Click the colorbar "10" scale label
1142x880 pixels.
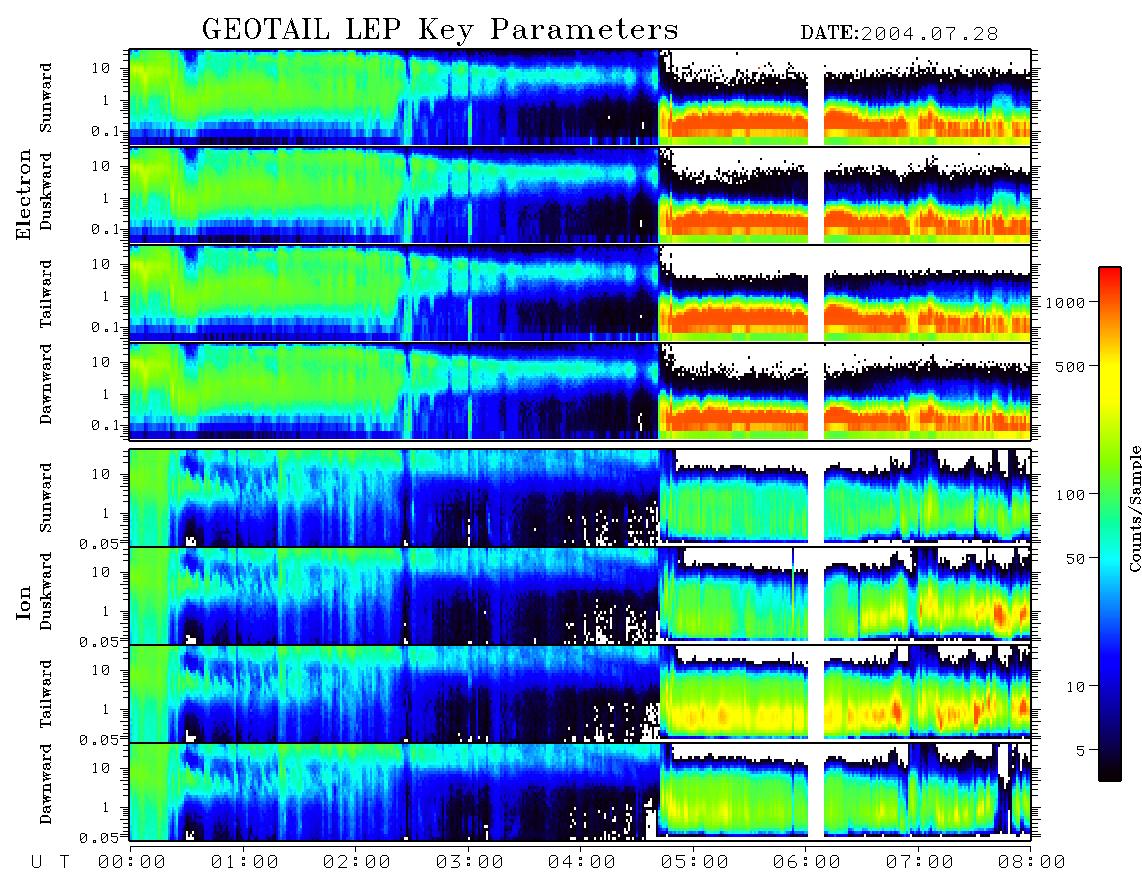(1075, 686)
